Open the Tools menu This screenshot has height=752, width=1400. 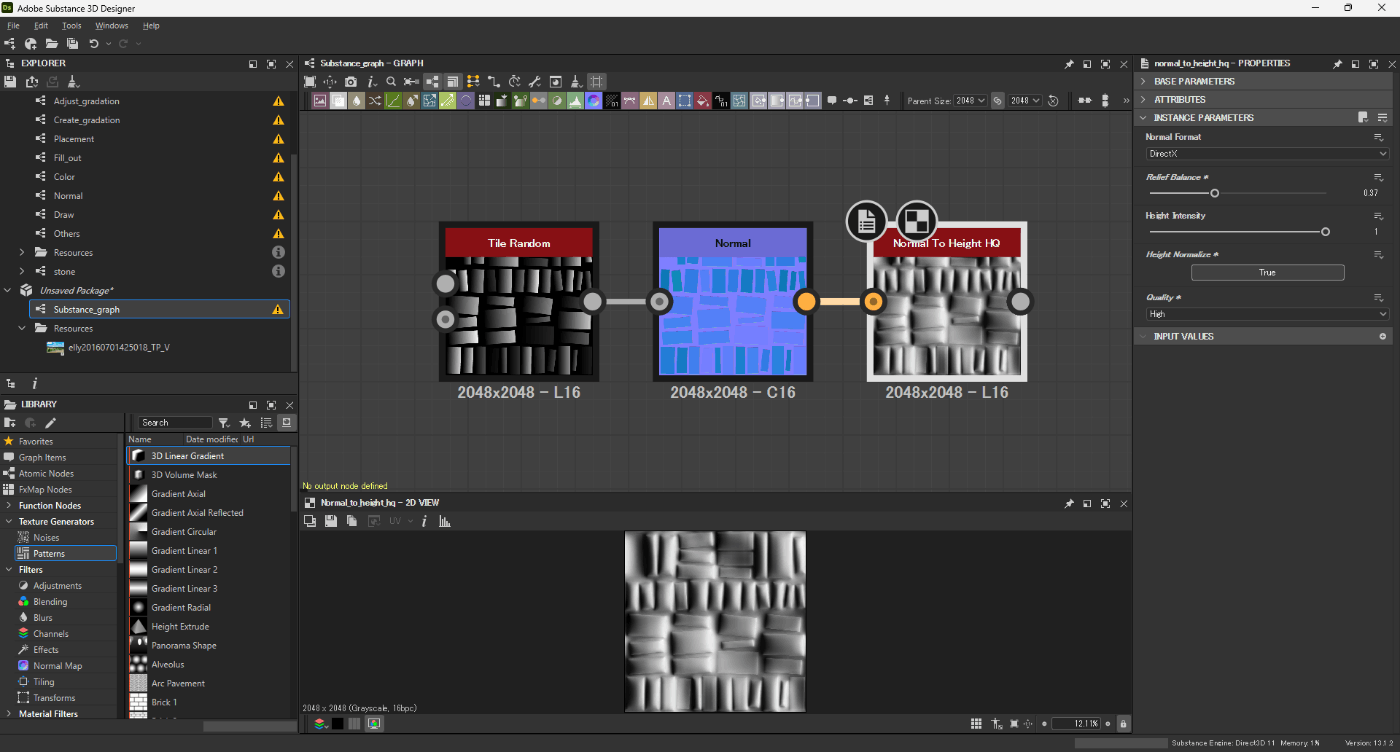coord(71,25)
